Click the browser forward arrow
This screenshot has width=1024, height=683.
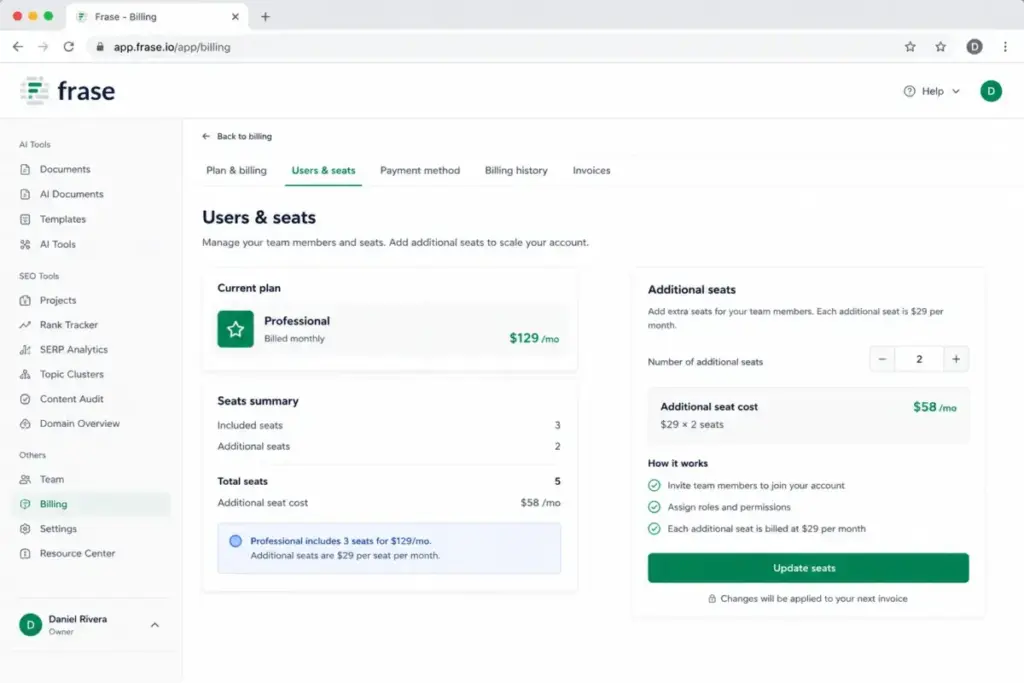coord(43,46)
